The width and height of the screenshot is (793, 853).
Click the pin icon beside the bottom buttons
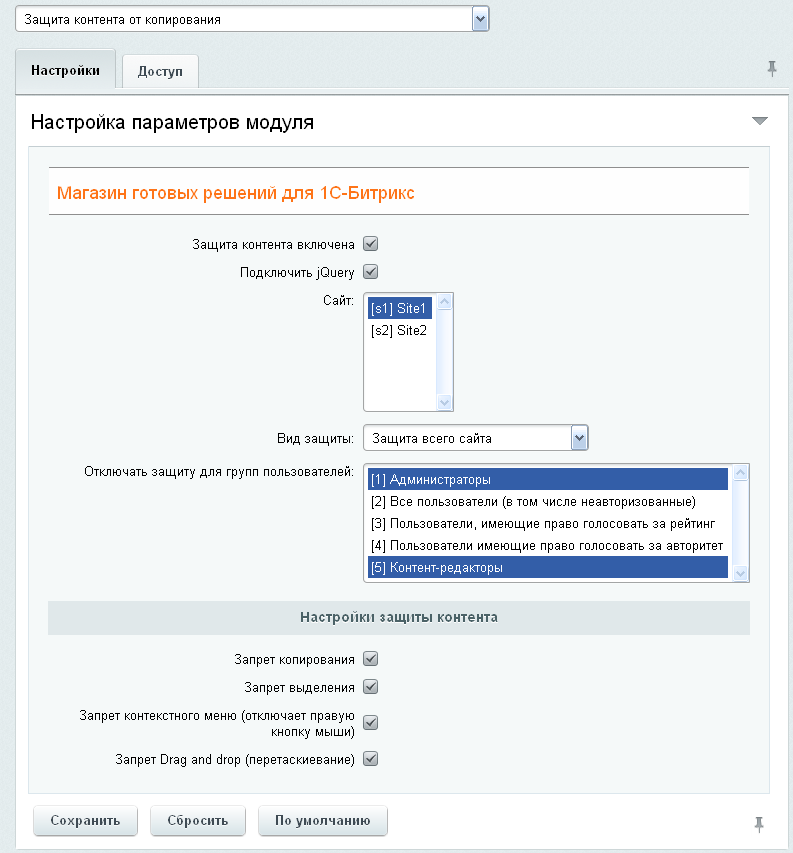point(759,823)
